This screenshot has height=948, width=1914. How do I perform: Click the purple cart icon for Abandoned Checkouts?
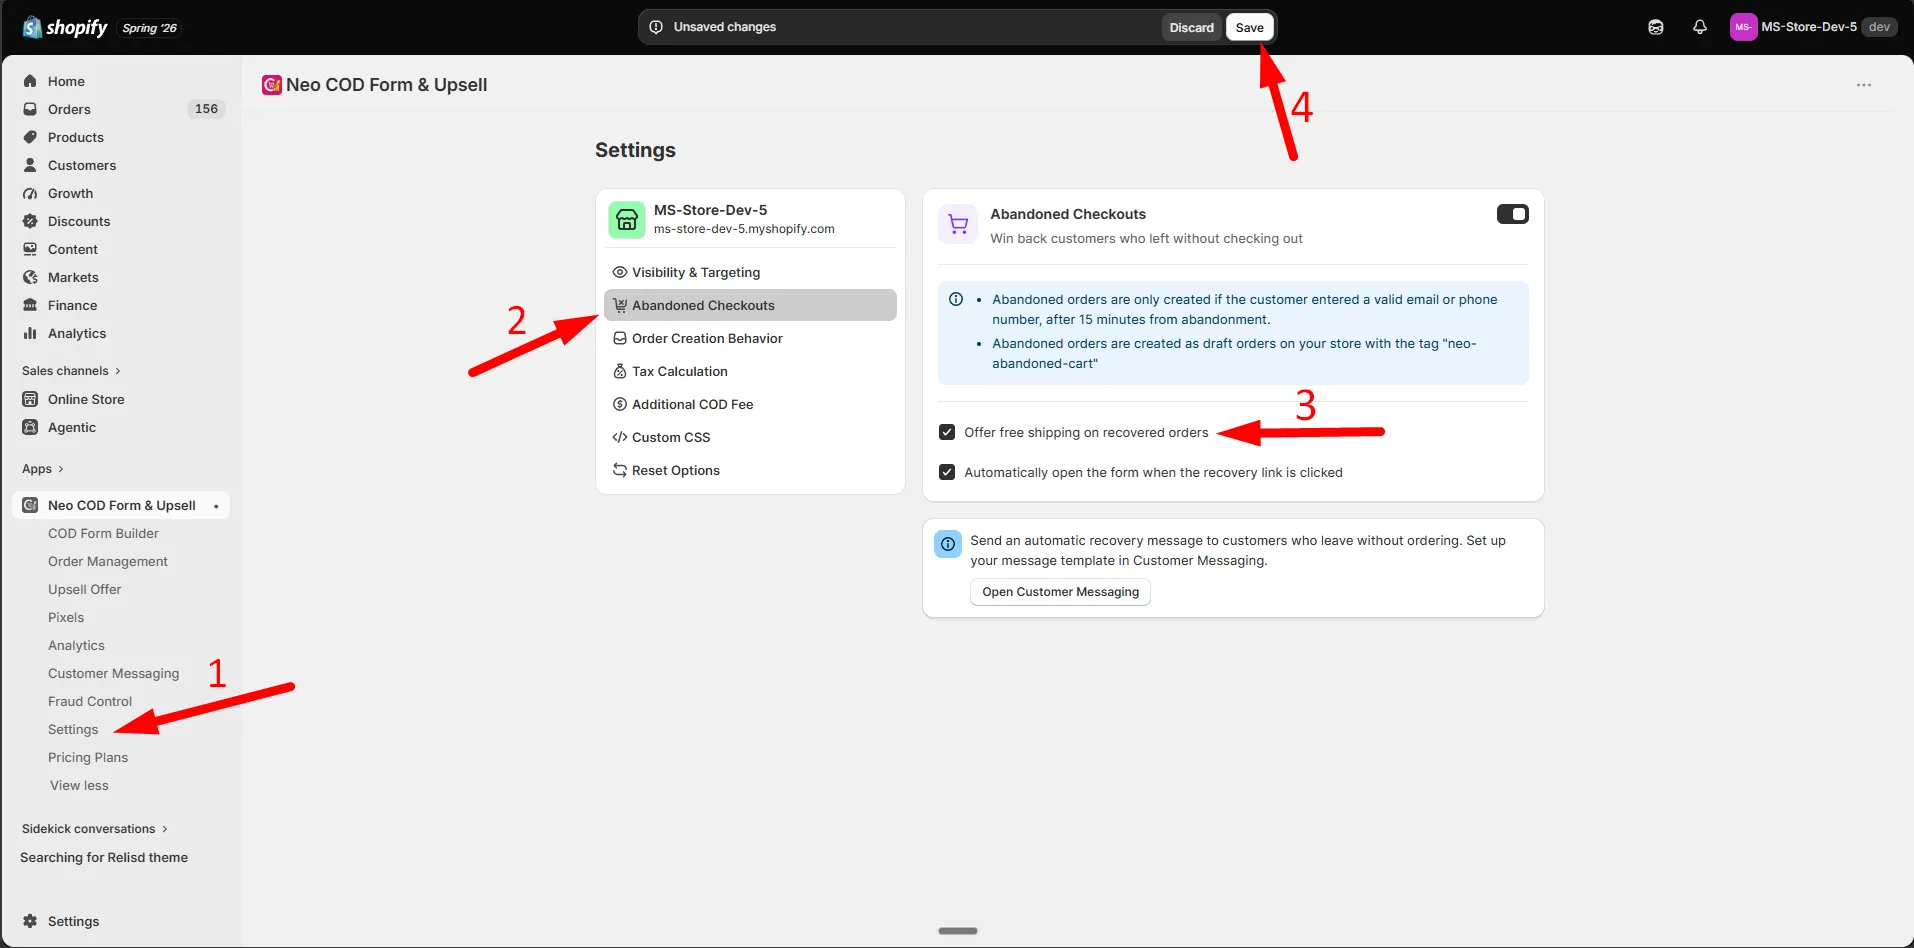point(958,224)
